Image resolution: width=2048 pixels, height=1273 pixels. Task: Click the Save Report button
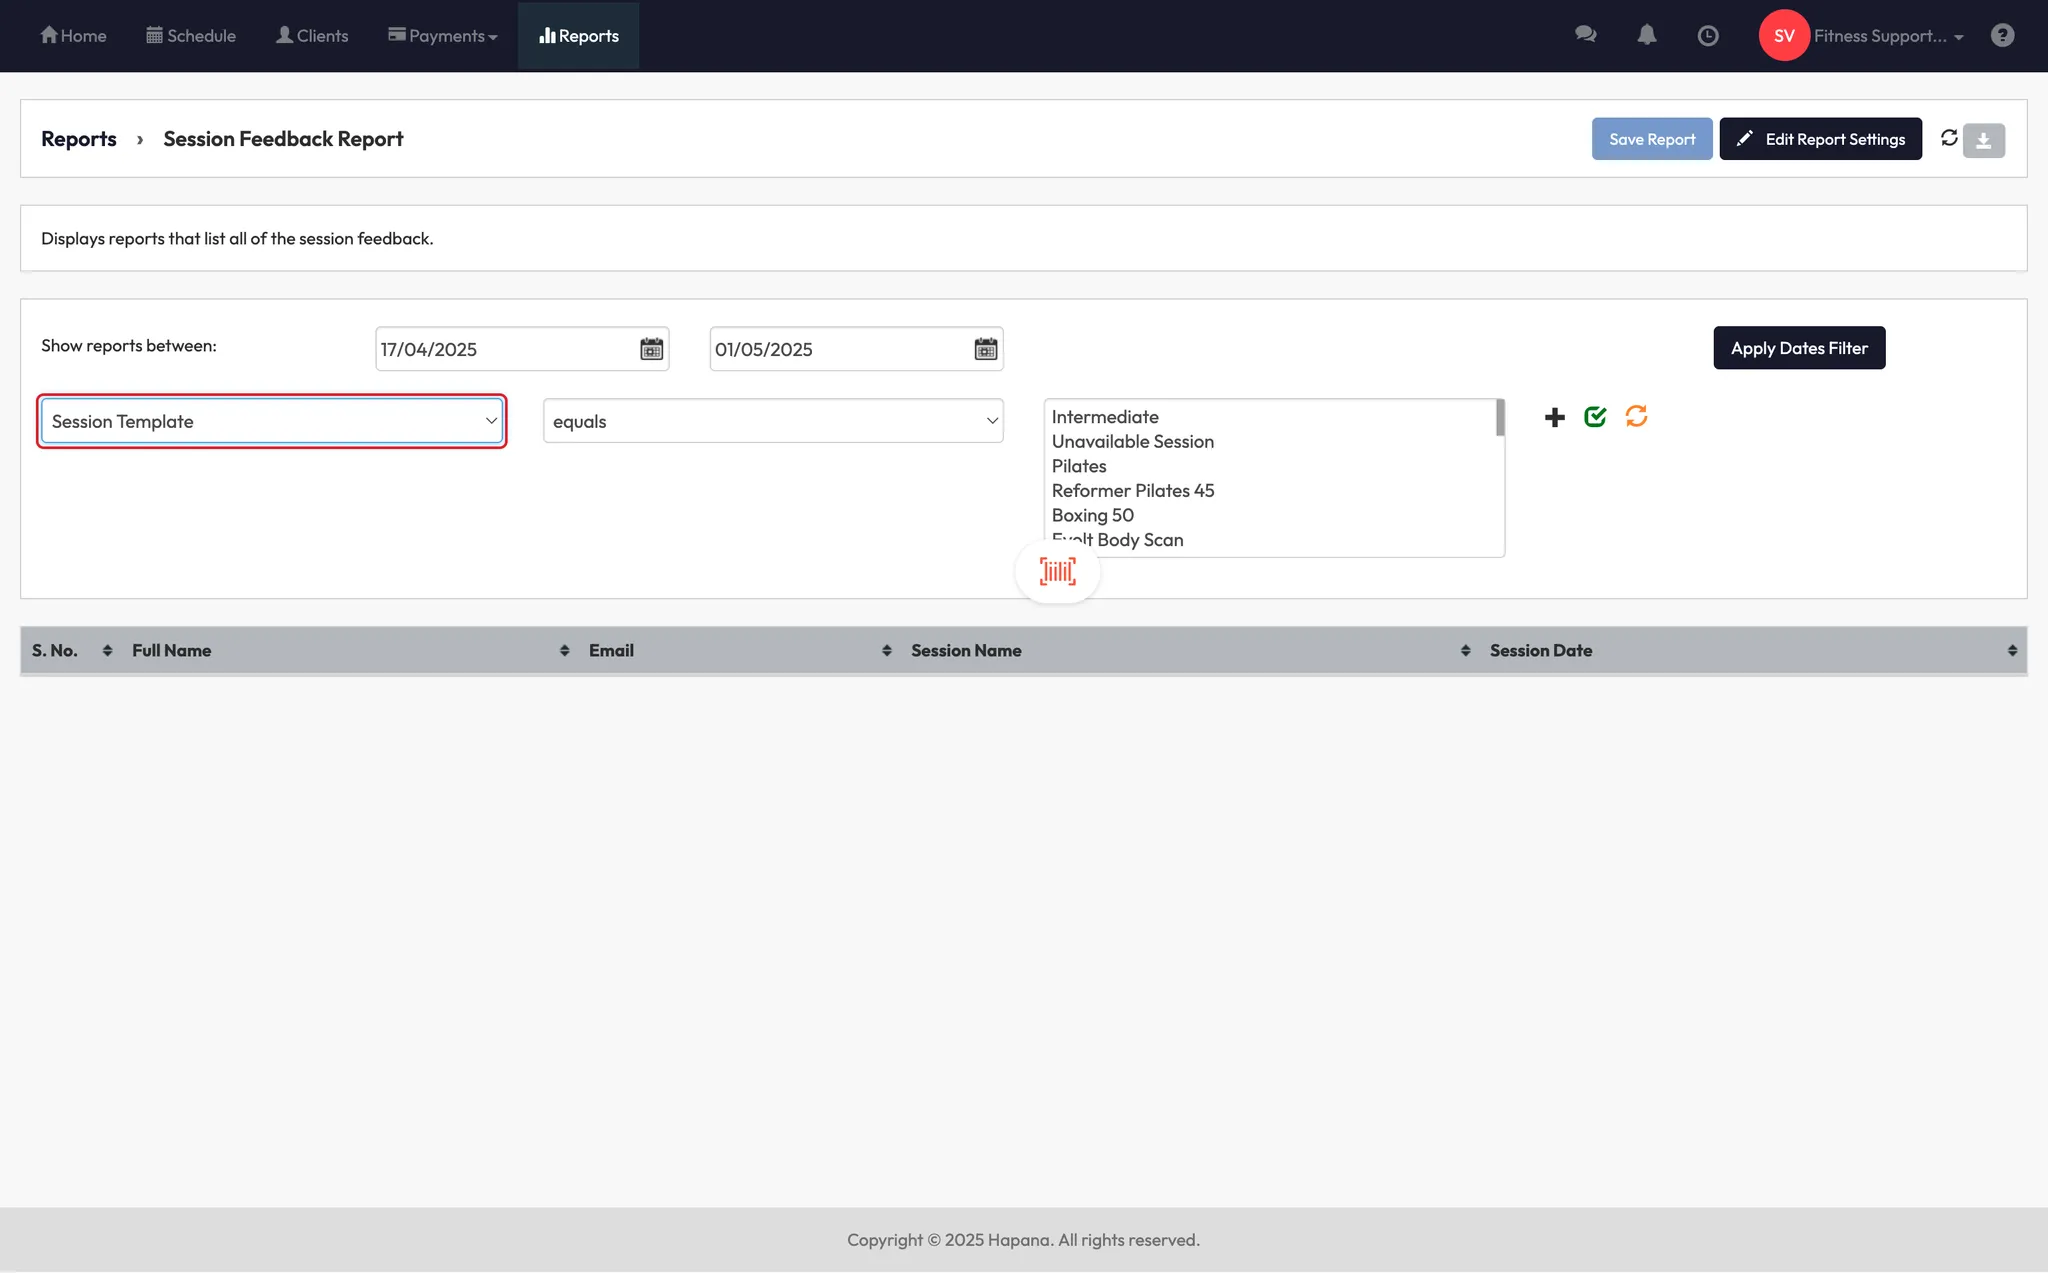coord(1651,139)
